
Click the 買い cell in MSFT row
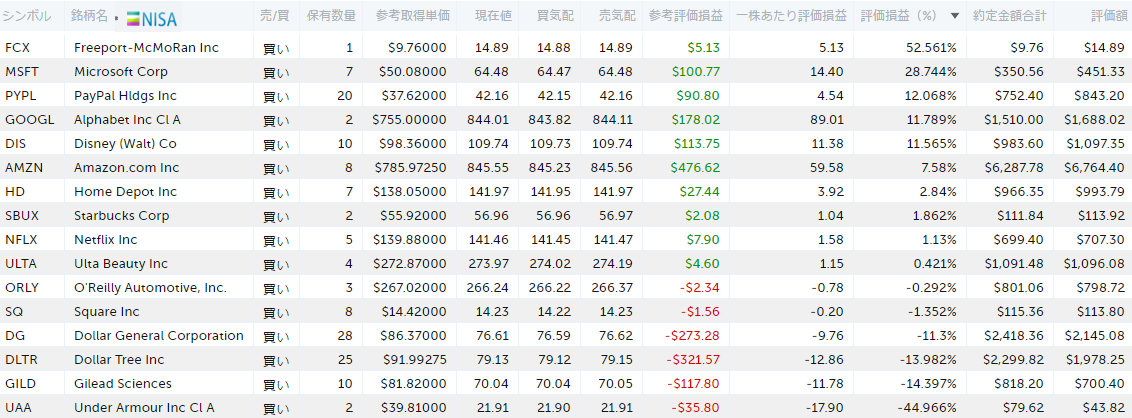pos(276,72)
